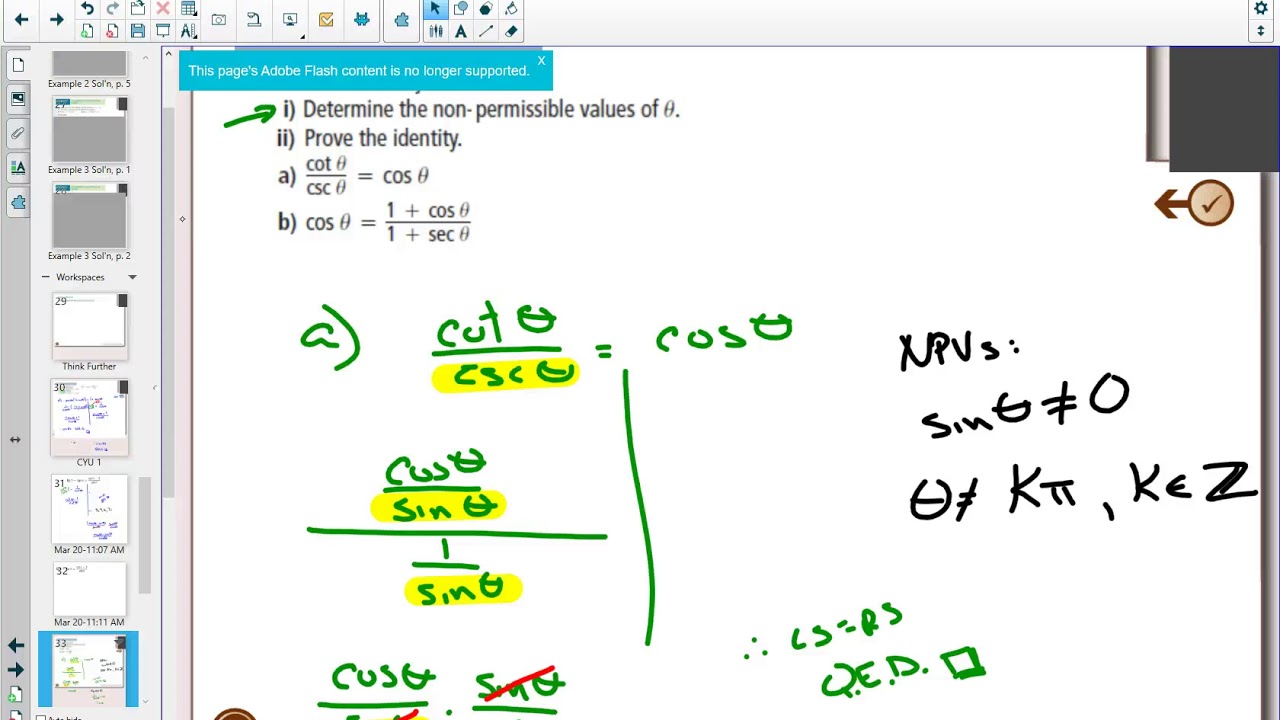Click the 'CYU 1' page label
This screenshot has height=720, width=1280.
[89, 462]
